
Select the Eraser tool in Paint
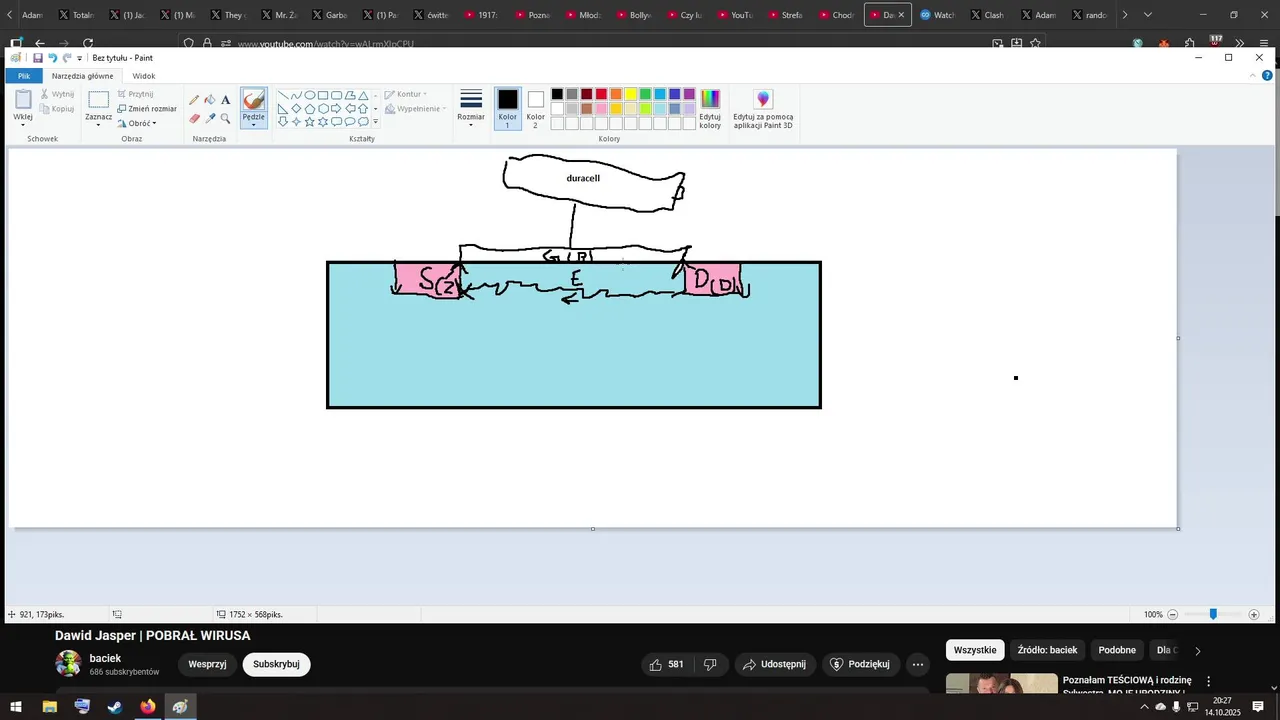(x=194, y=118)
